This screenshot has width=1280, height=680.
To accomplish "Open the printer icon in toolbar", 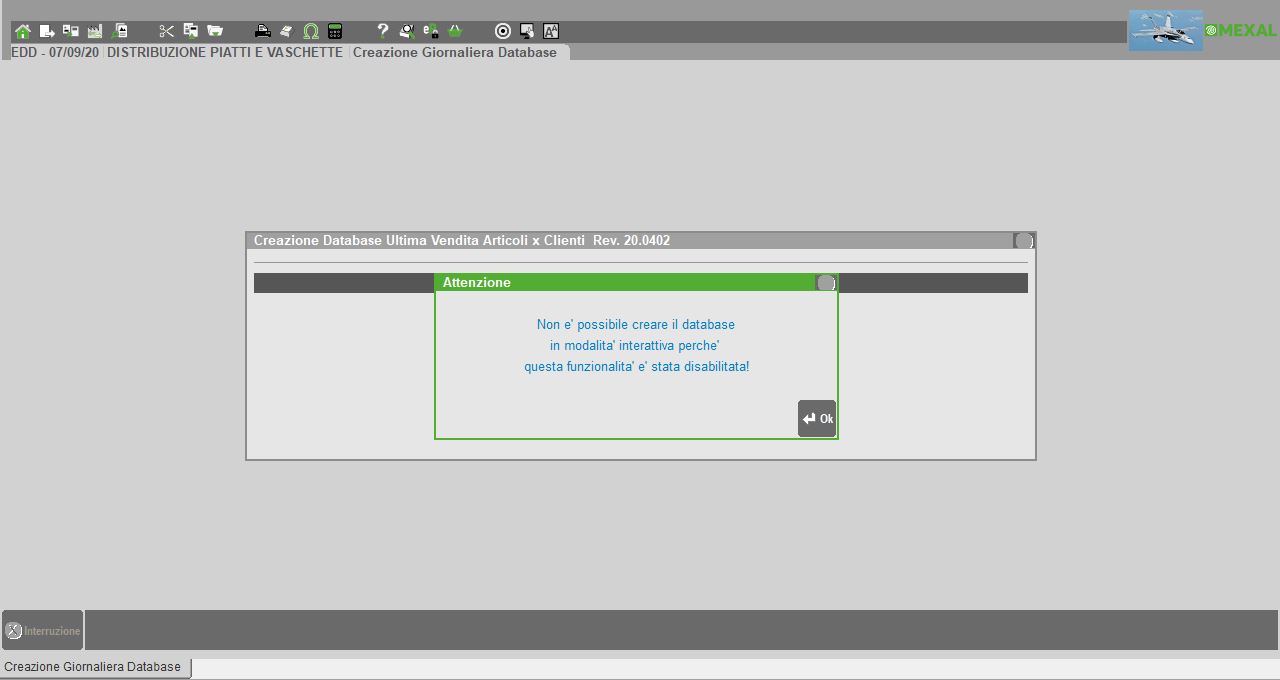I will 262,31.
